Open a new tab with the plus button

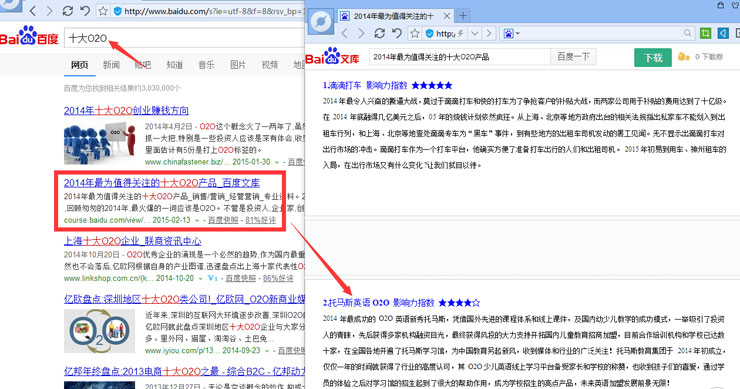463,16
